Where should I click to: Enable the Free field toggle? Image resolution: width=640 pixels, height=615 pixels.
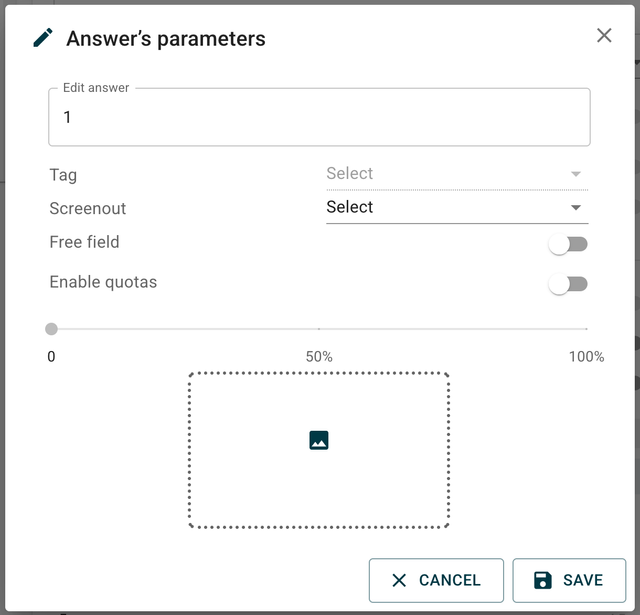[568, 245]
